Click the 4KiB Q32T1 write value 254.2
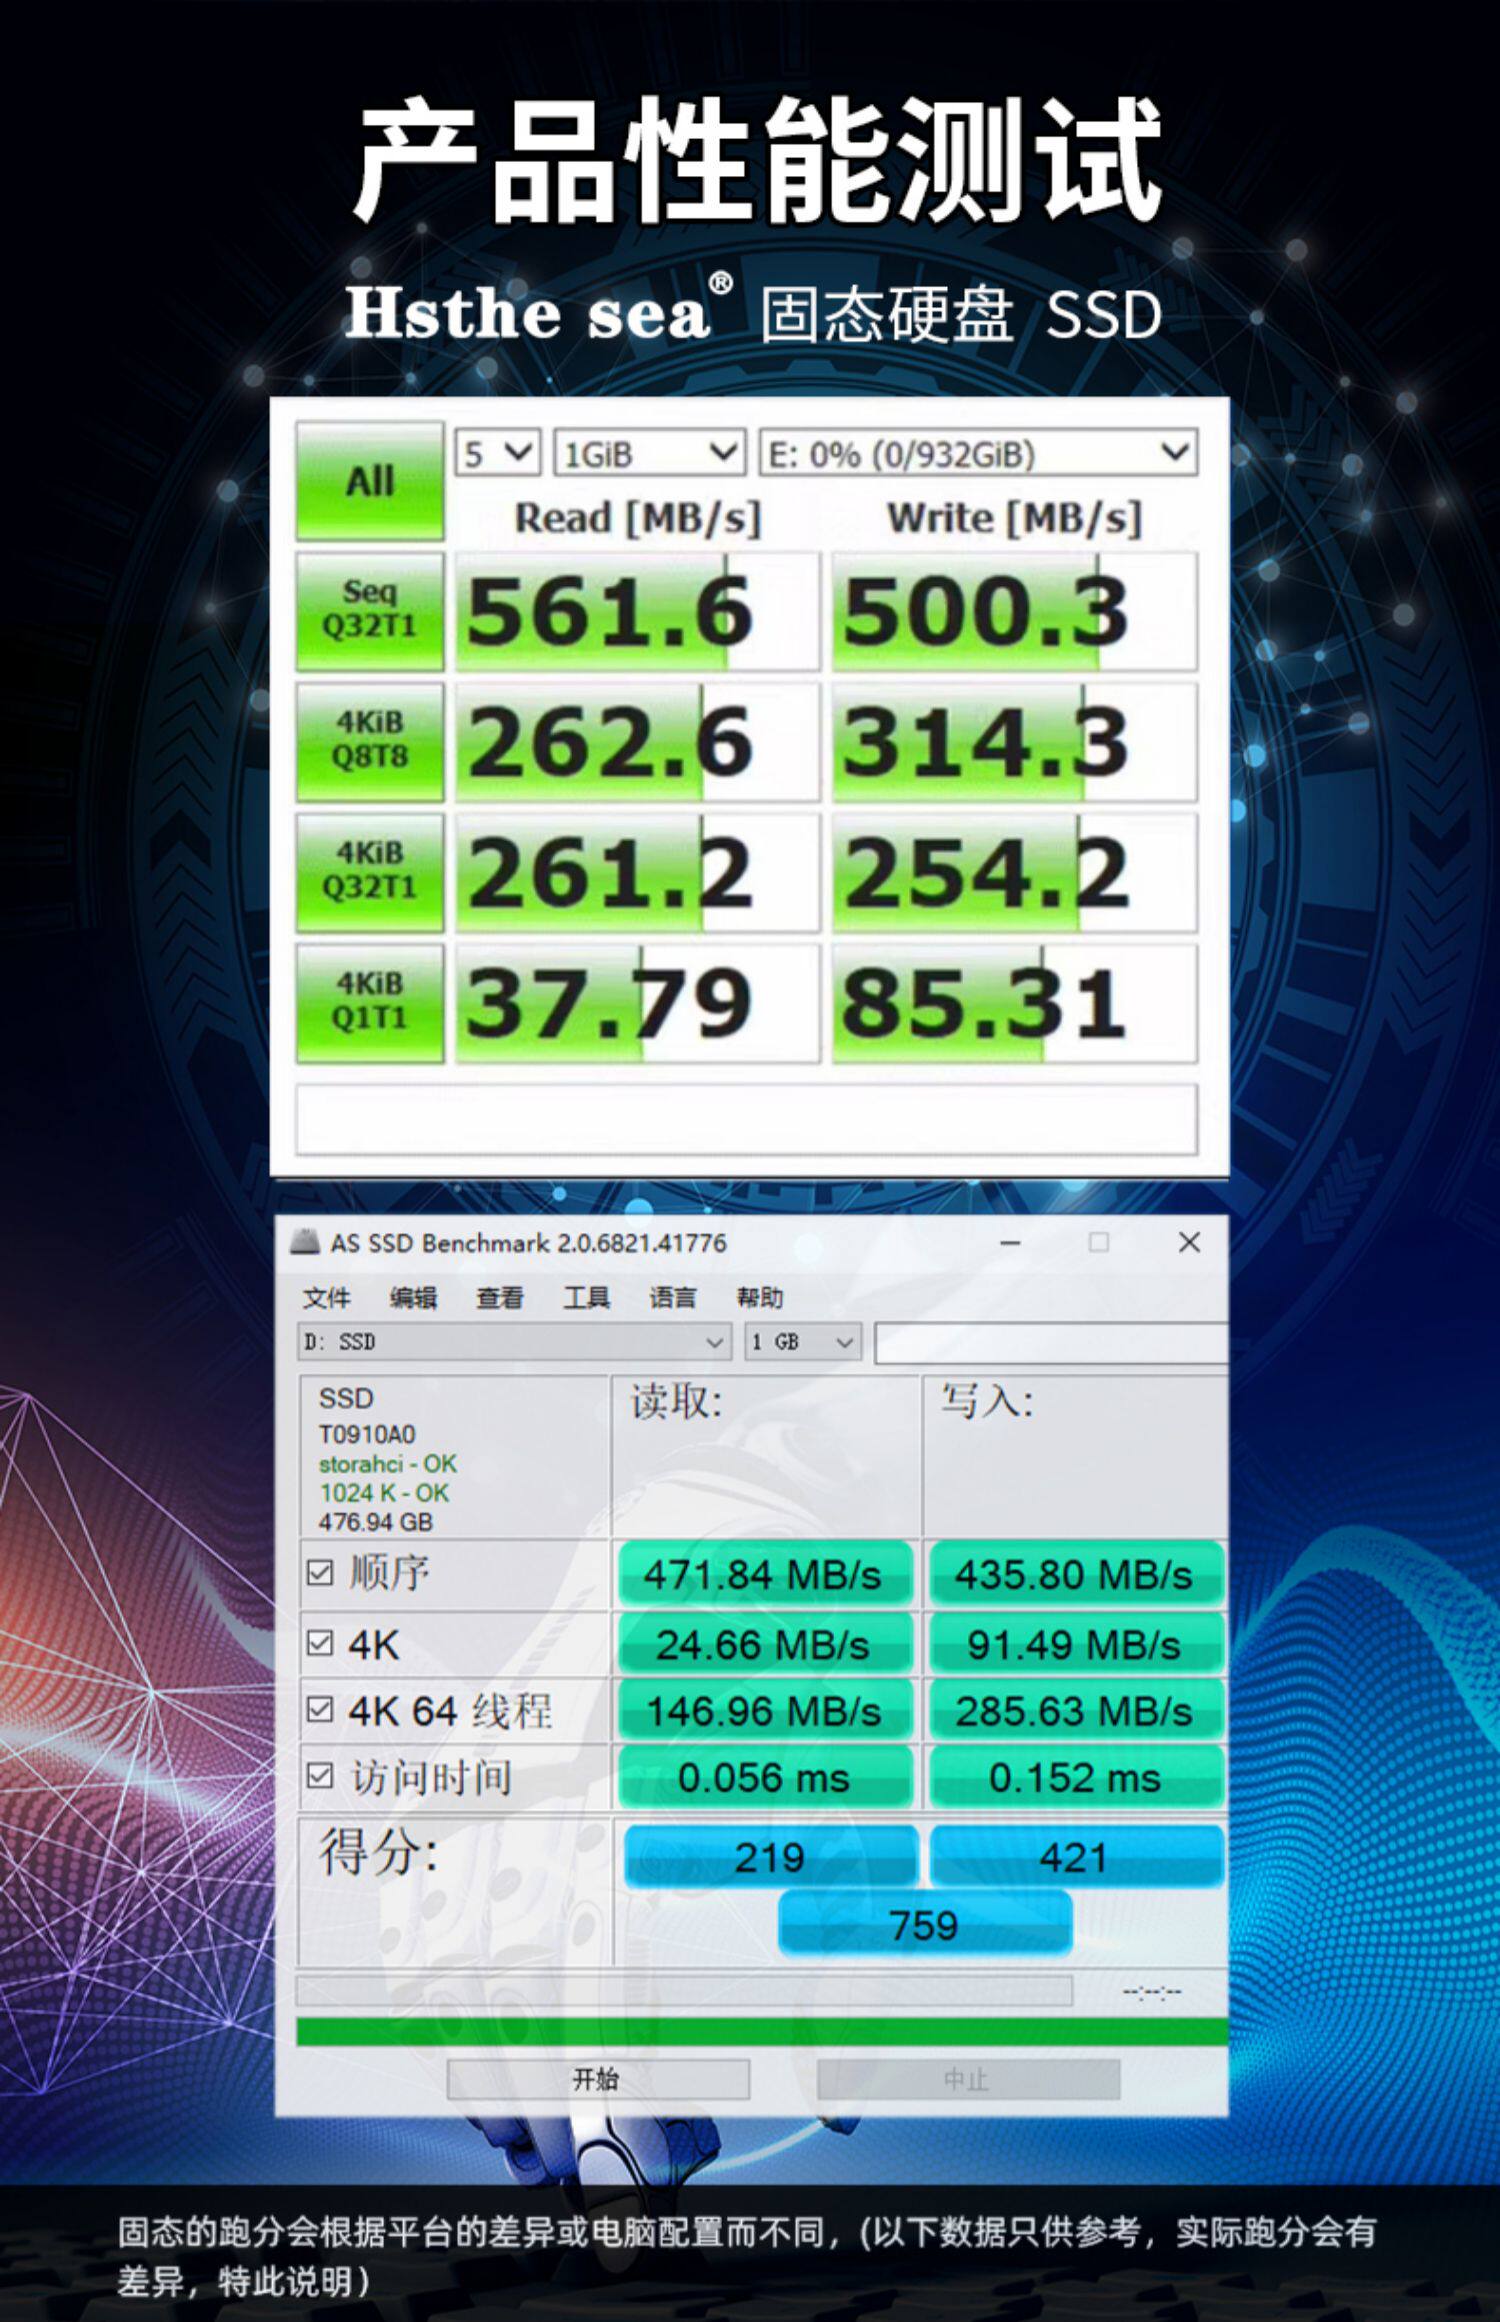The height and width of the screenshot is (2322, 1500). pos(1014,872)
